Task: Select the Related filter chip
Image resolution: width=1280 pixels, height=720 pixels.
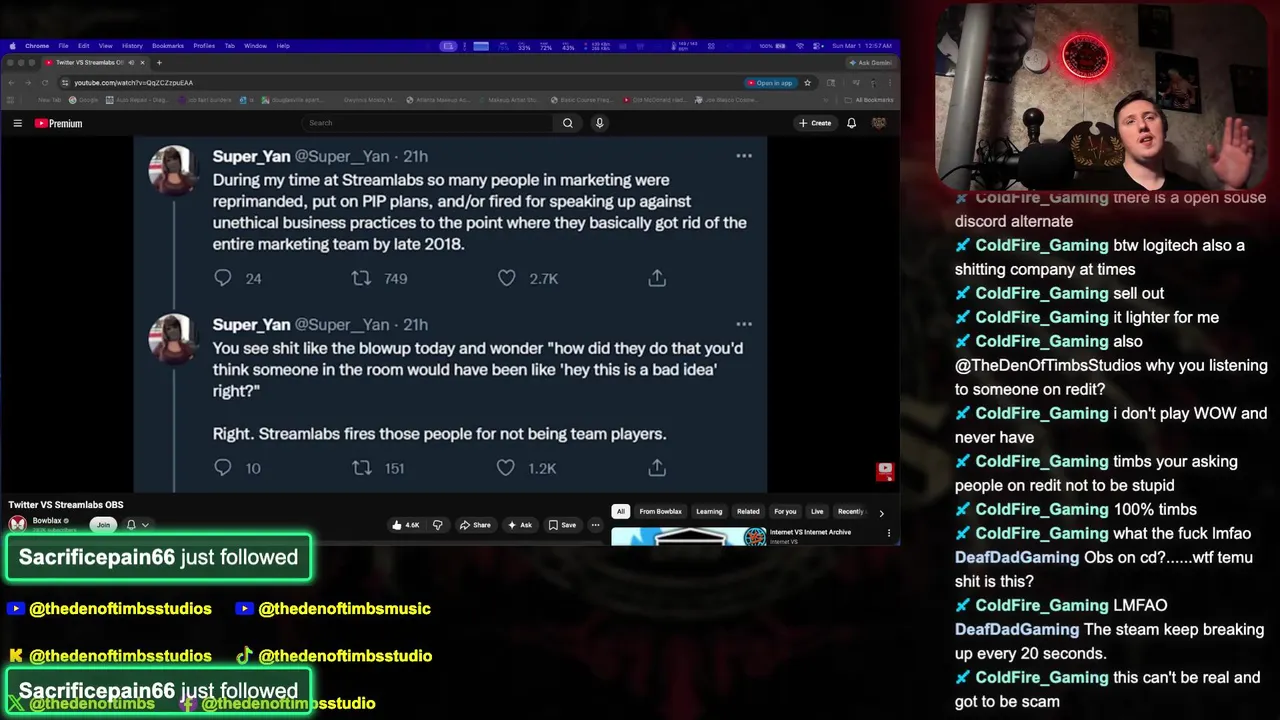Action: click(748, 512)
